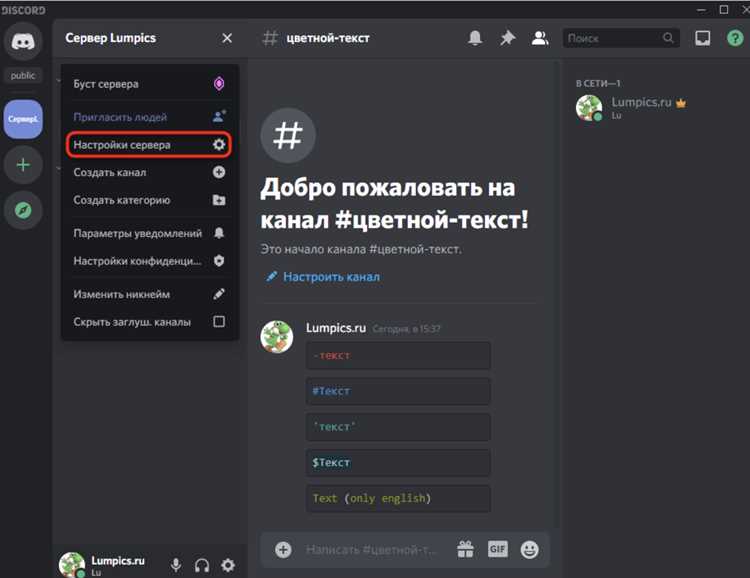Image resolution: width=750 pixels, height=578 pixels.
Task: Attach file with plus button
Action: click(283, 550)
